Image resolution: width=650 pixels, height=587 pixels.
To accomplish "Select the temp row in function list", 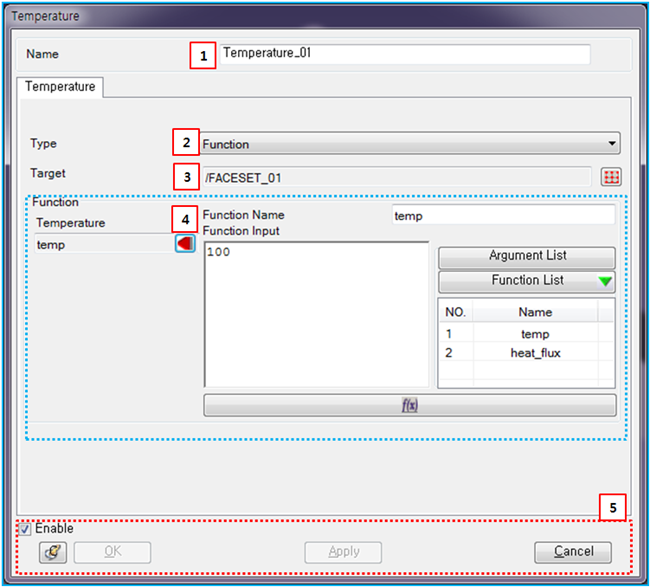I will (526, 334).
